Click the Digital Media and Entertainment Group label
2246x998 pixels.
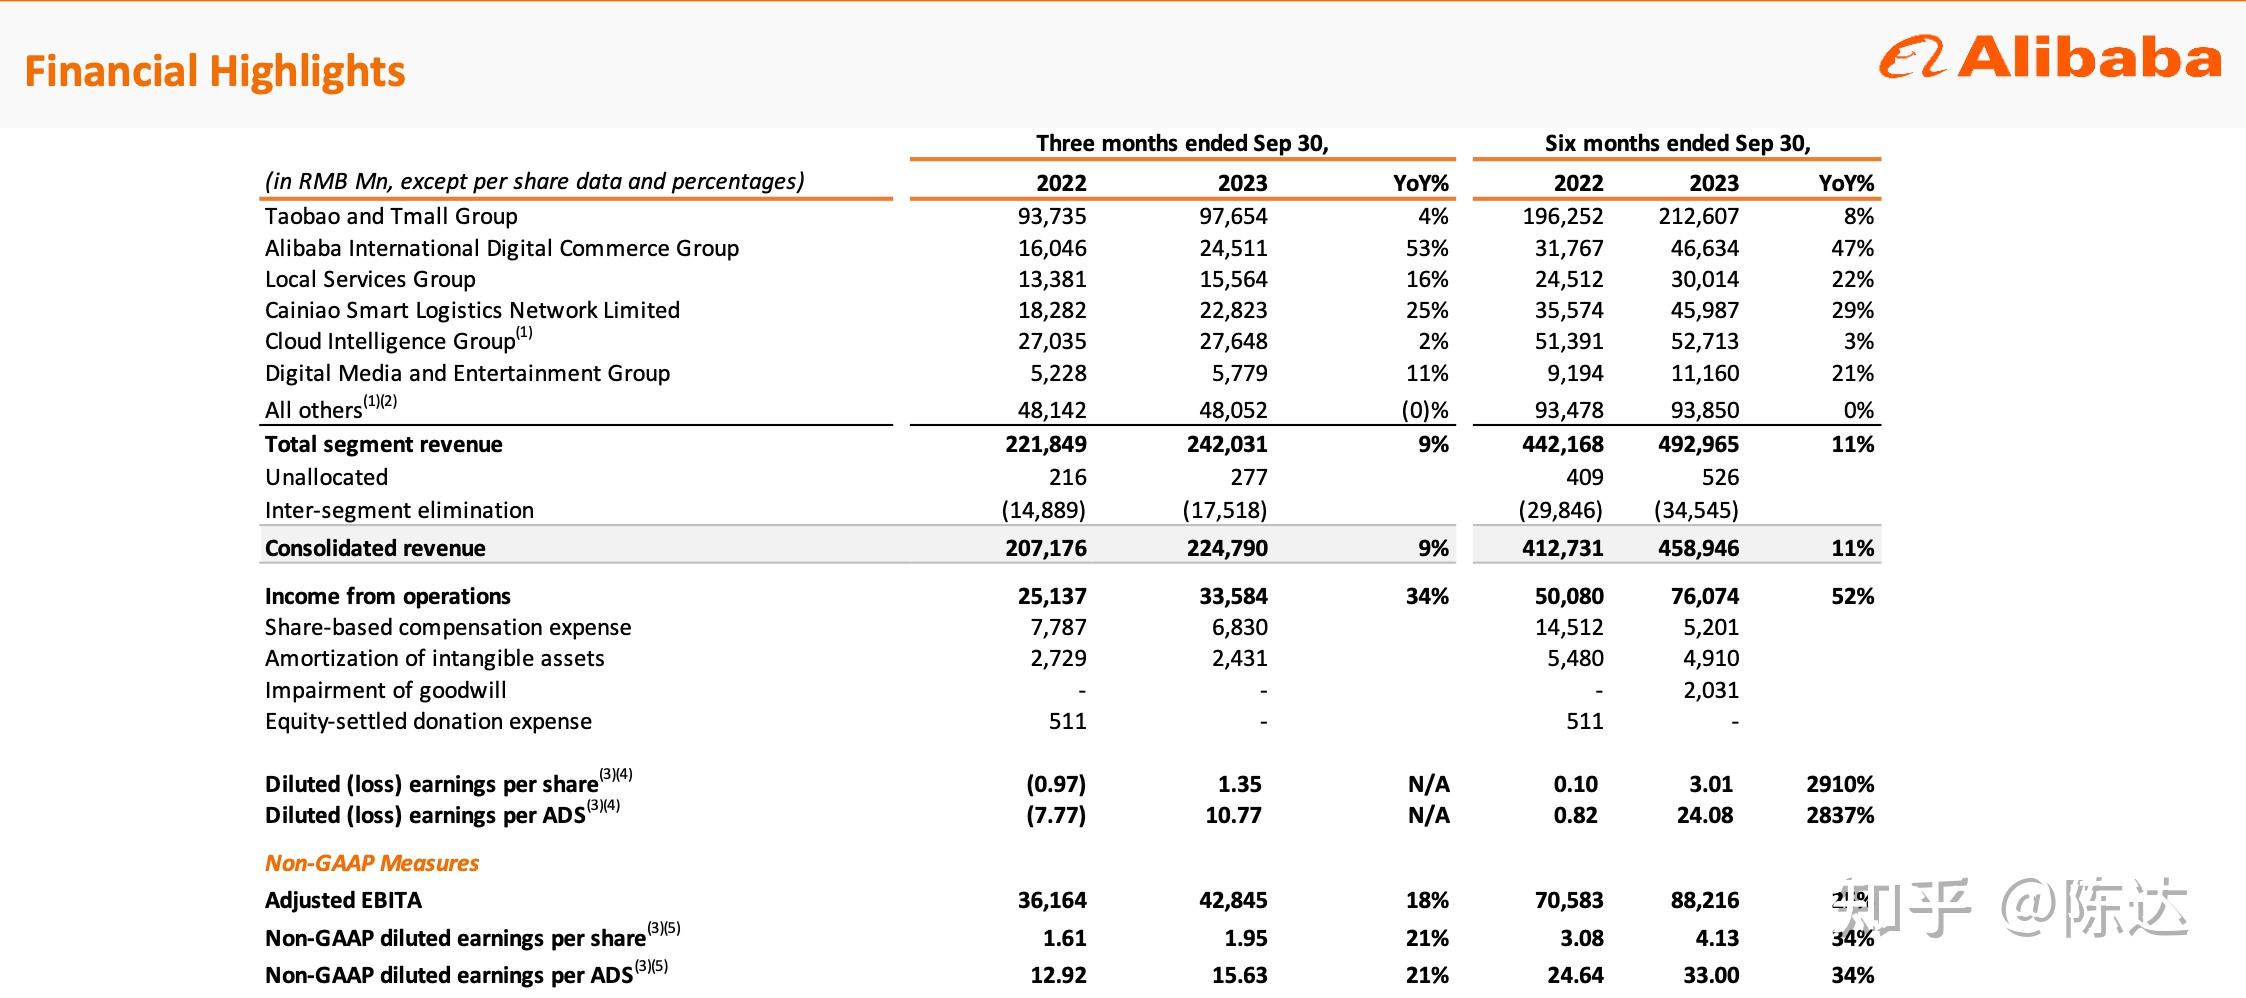click(x=467, y=373)
